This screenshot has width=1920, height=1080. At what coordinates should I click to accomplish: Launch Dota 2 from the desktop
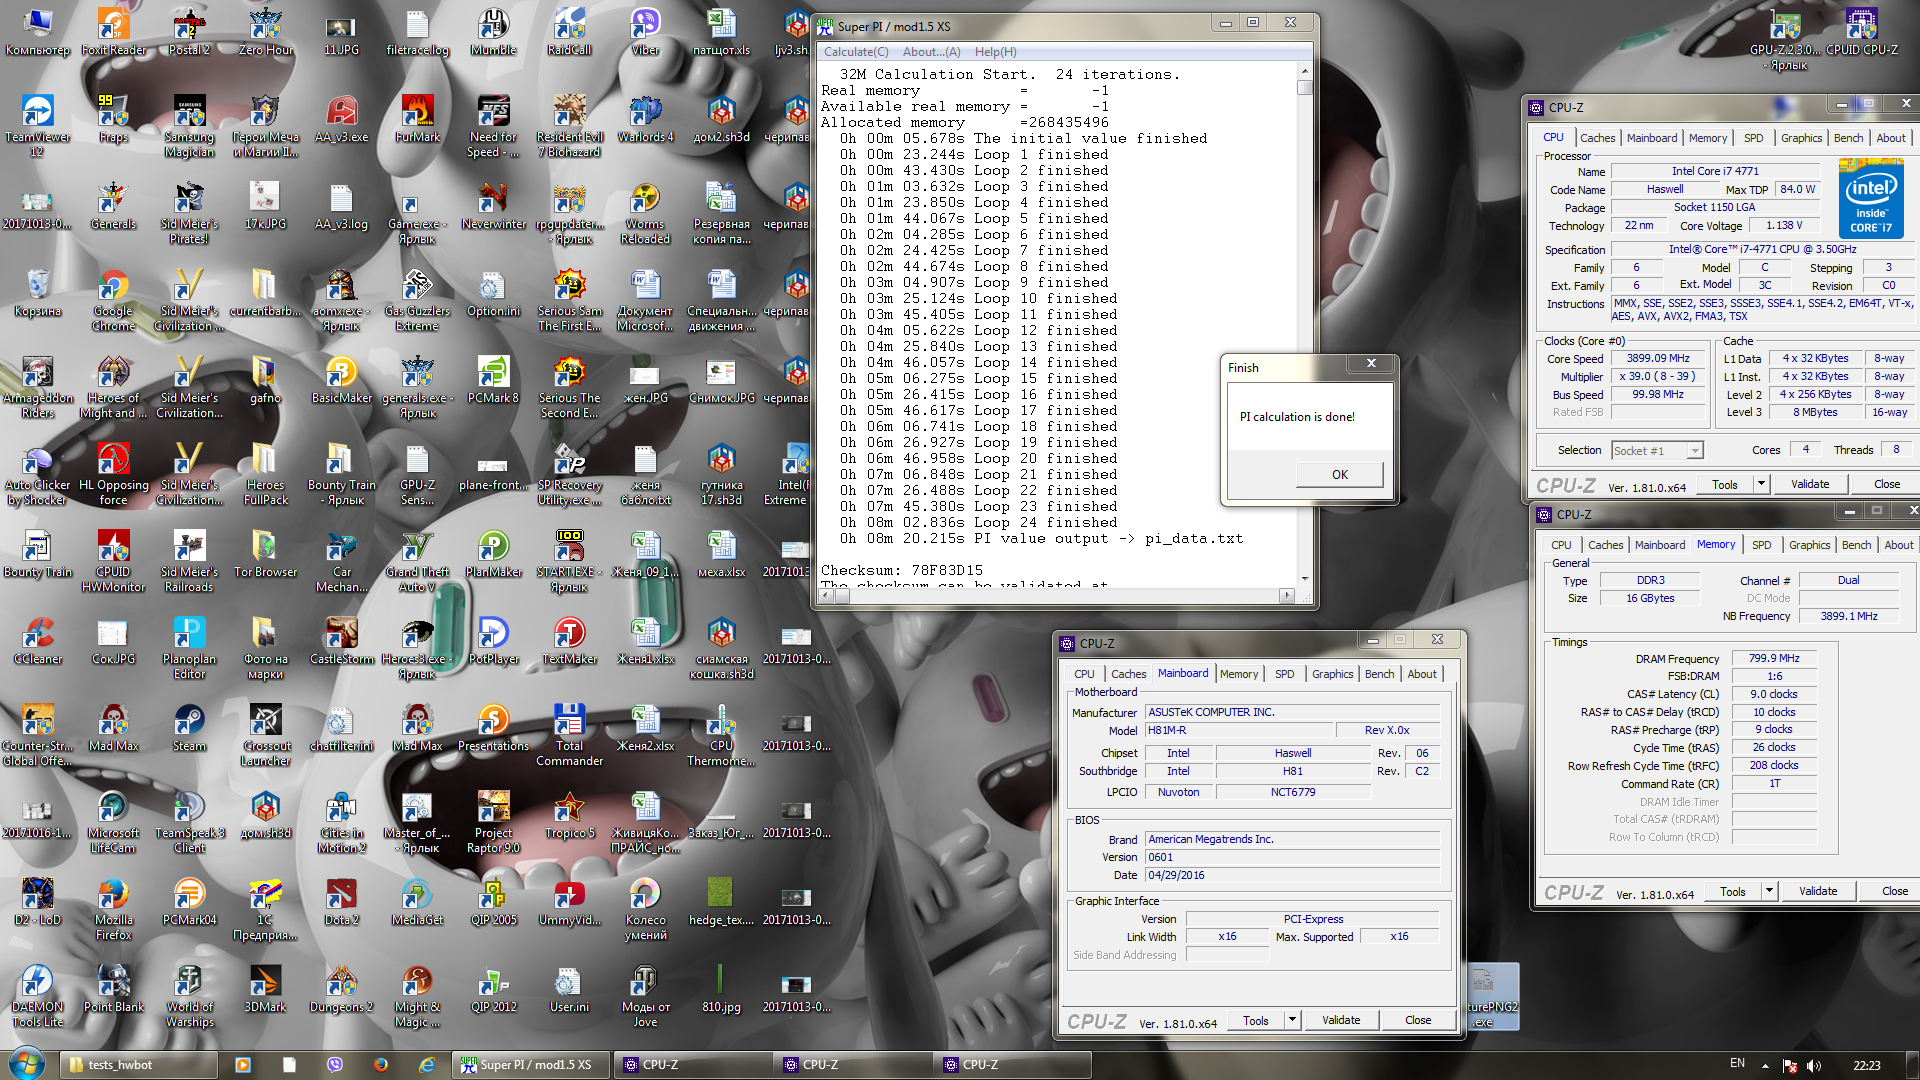(341, 902)
